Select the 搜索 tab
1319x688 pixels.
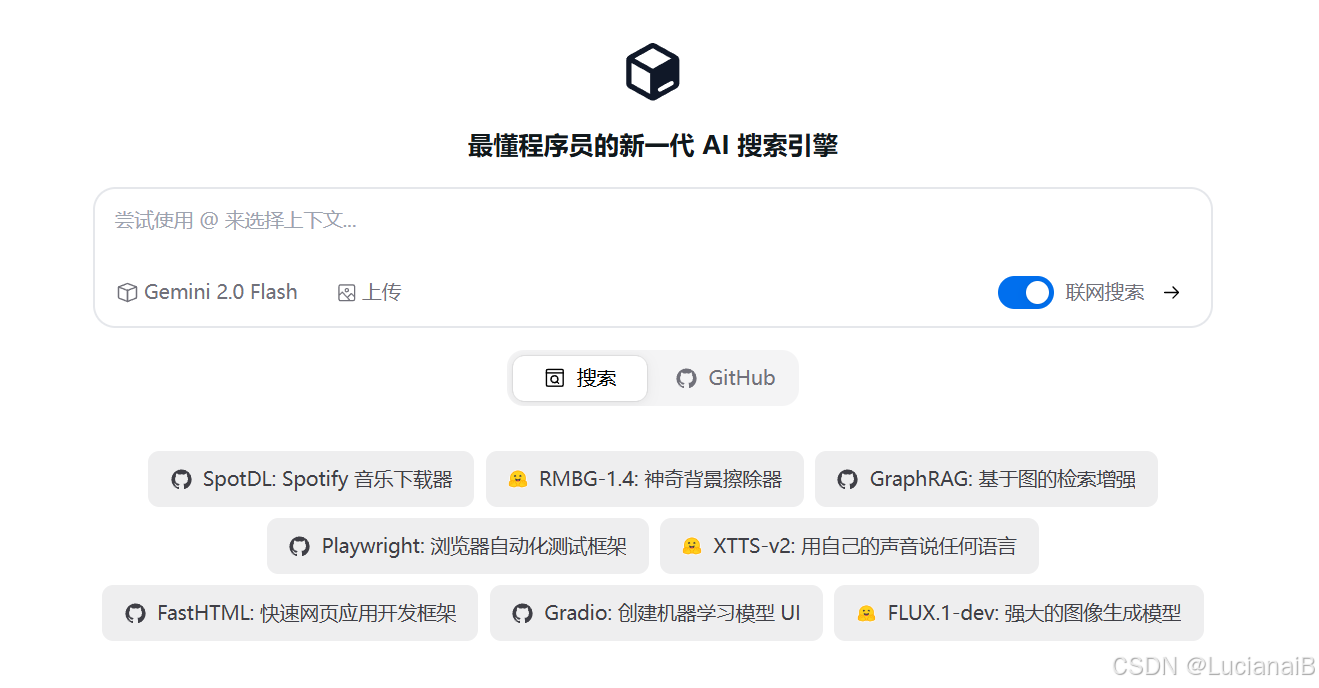pos(580,378)
